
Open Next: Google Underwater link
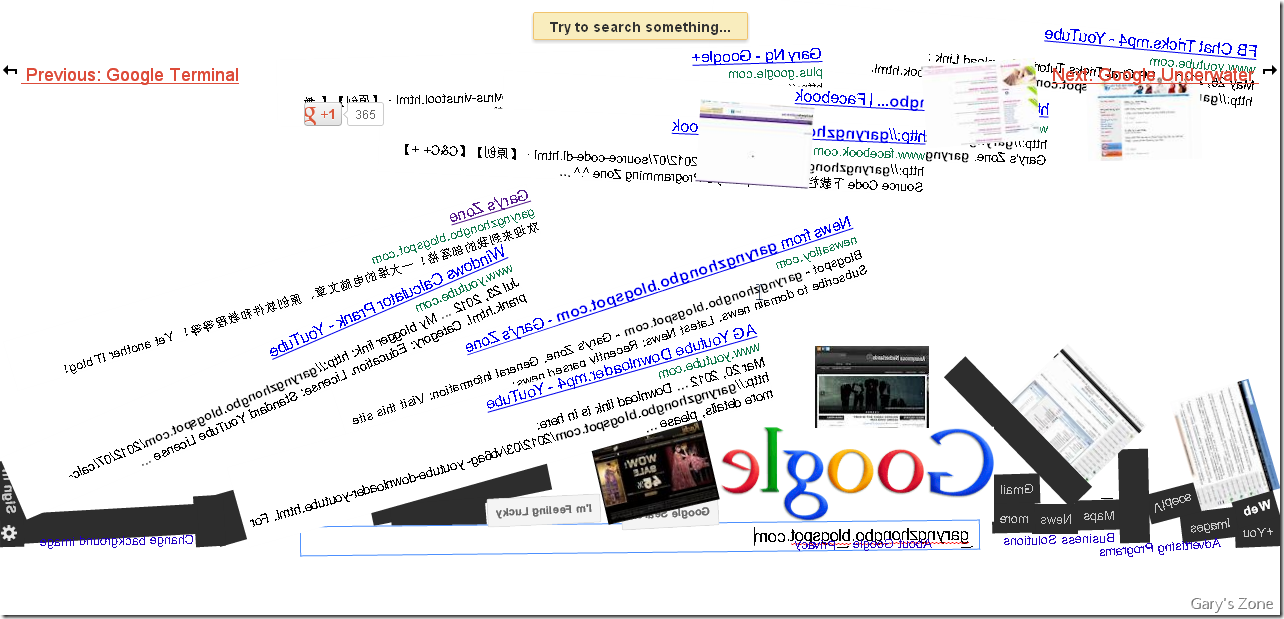1153,75
